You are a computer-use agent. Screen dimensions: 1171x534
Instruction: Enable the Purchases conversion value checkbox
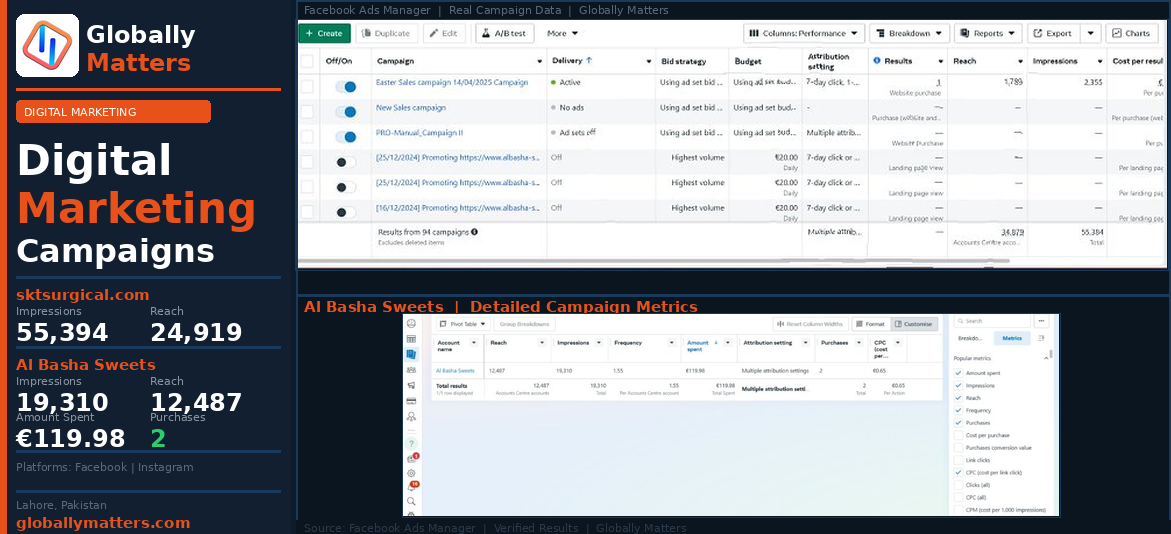(958, 447)
